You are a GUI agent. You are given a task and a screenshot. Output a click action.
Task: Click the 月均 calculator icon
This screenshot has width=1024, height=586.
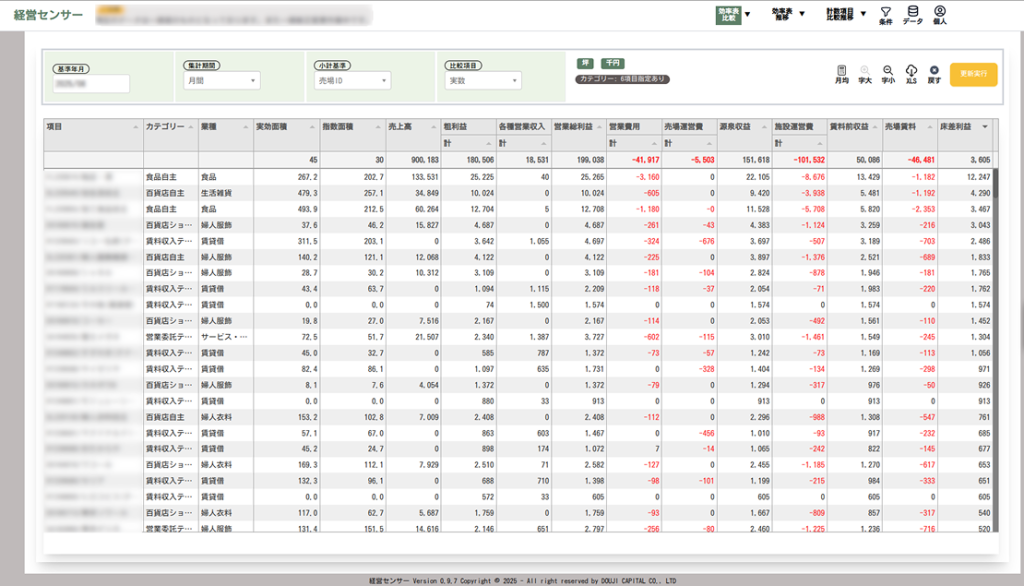coord(842,73)
